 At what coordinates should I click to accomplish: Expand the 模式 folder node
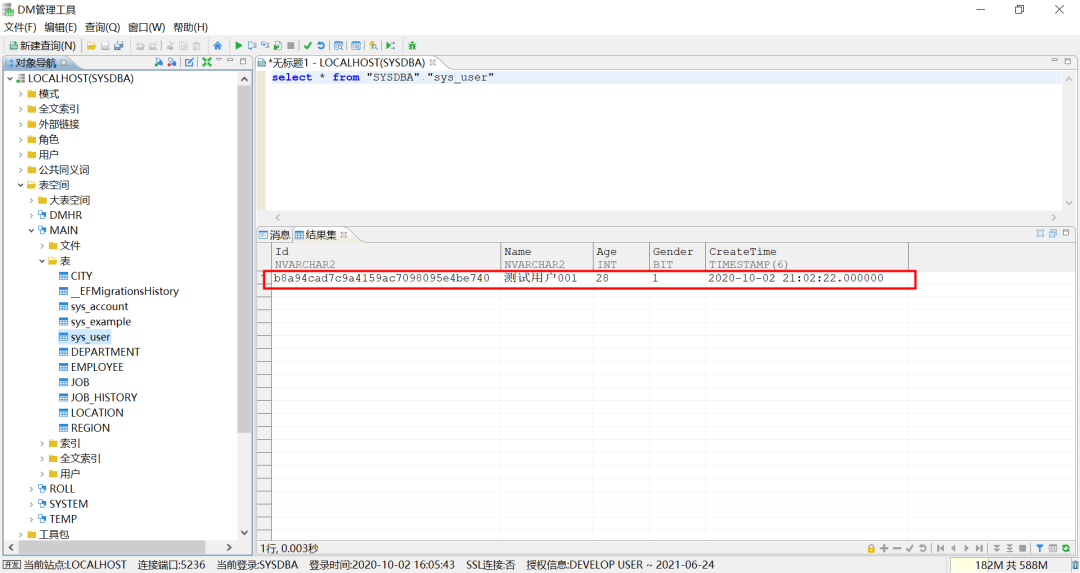click(x=21, y=94)
